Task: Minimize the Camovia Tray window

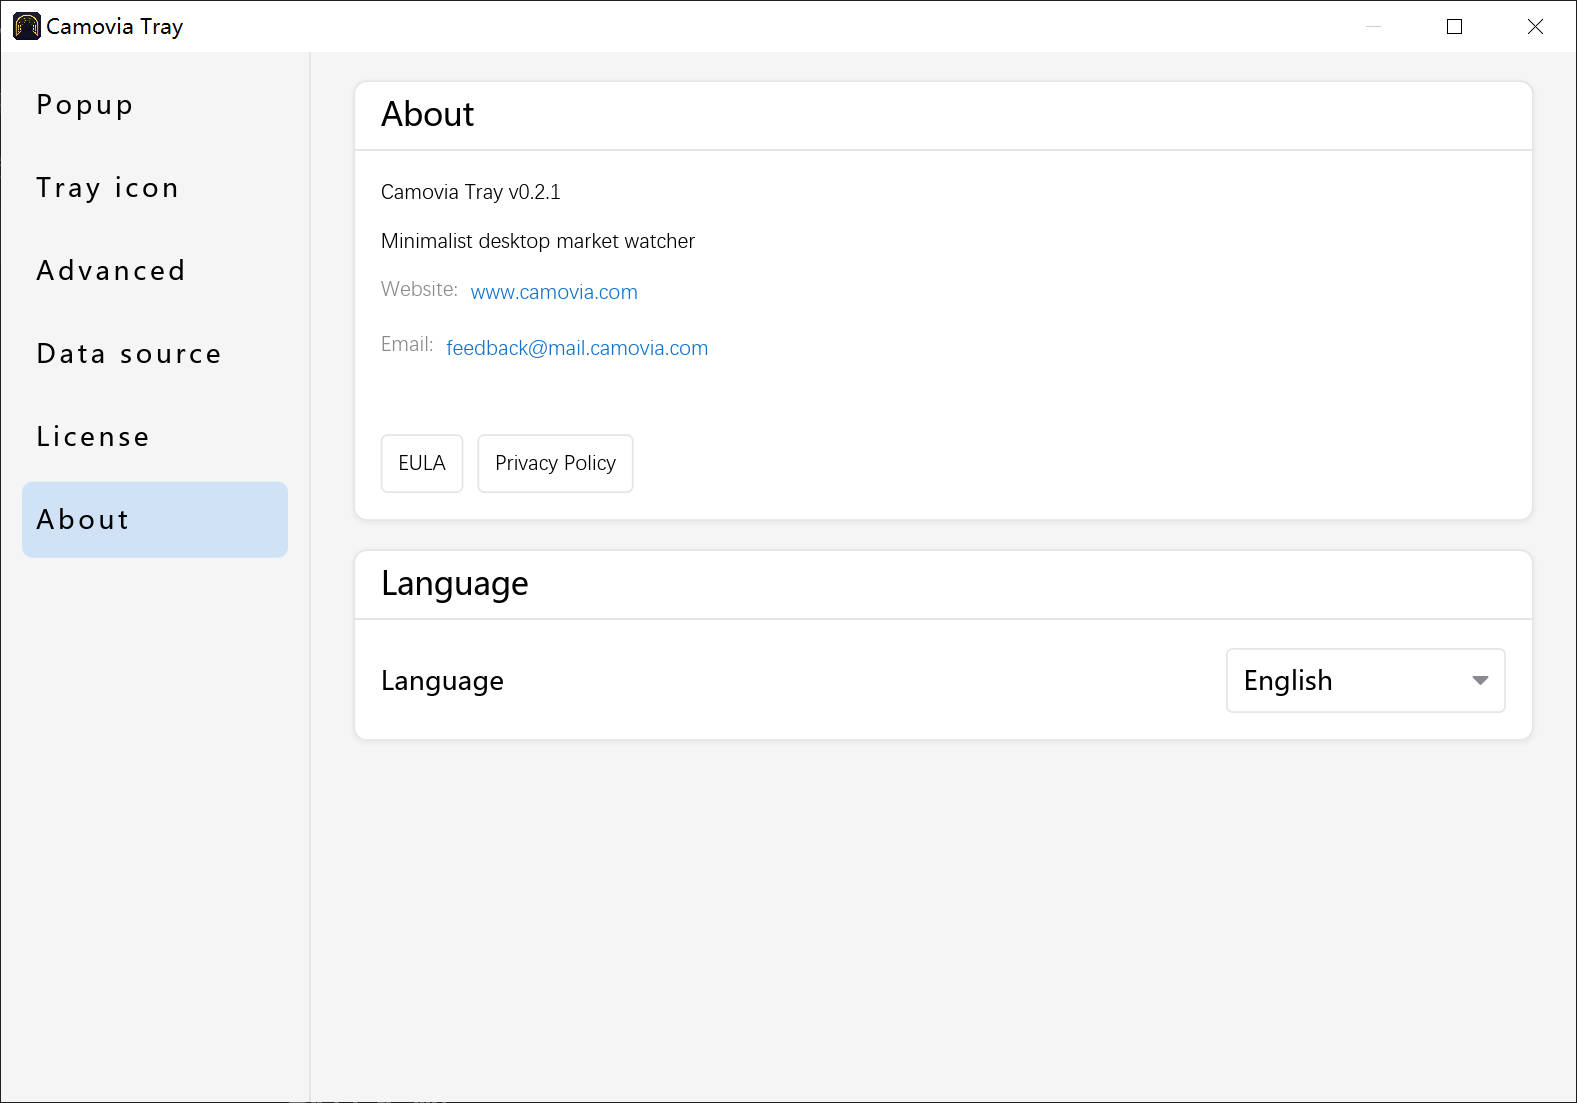Action: (x=1374, y=27)
